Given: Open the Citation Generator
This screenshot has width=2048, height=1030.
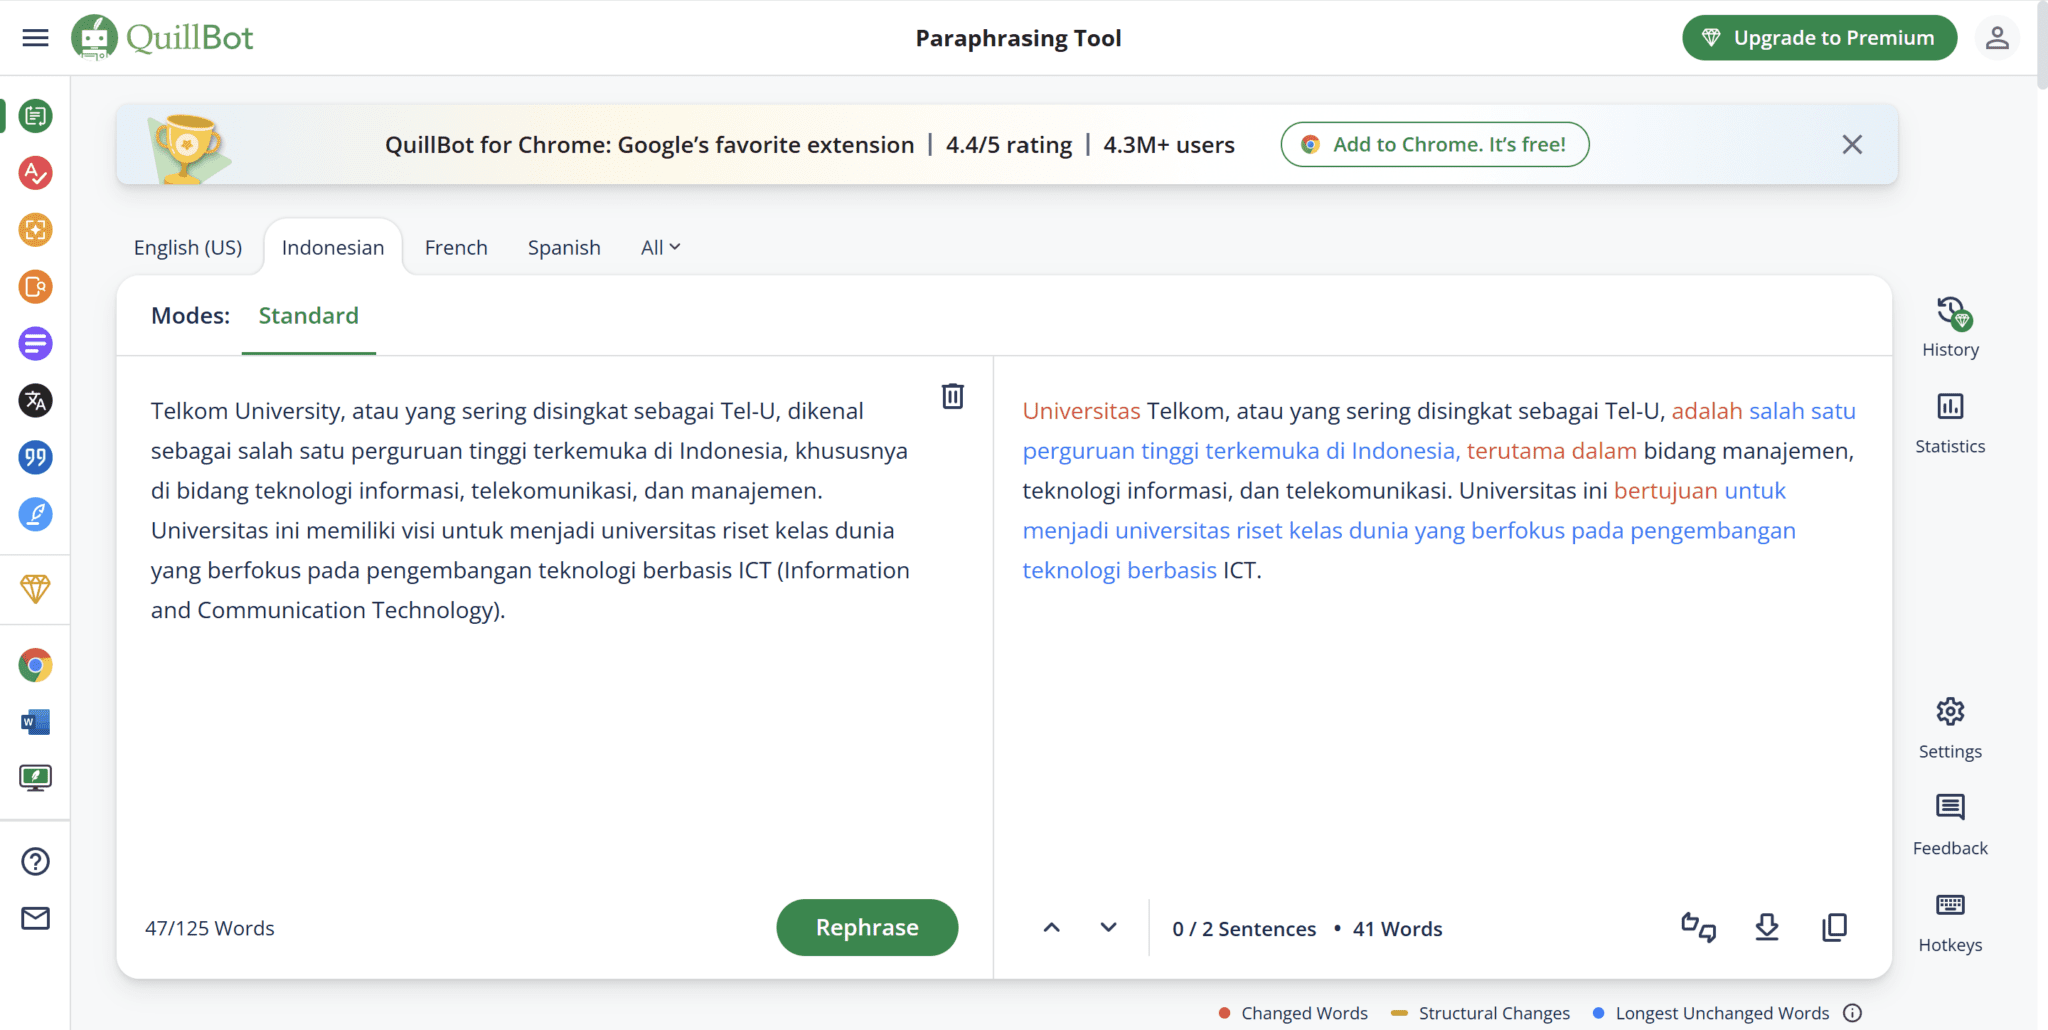Looking at the screenshot, I should [35, 459].
